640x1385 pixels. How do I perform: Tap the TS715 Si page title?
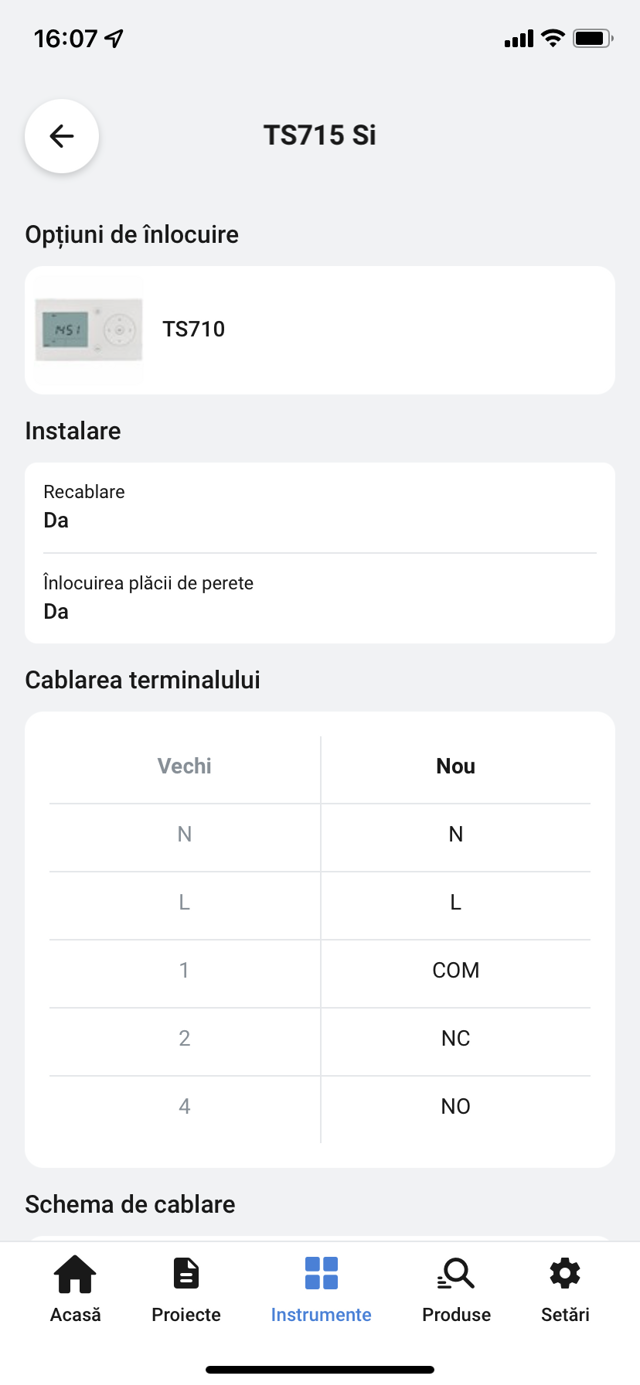coord(320,135)
